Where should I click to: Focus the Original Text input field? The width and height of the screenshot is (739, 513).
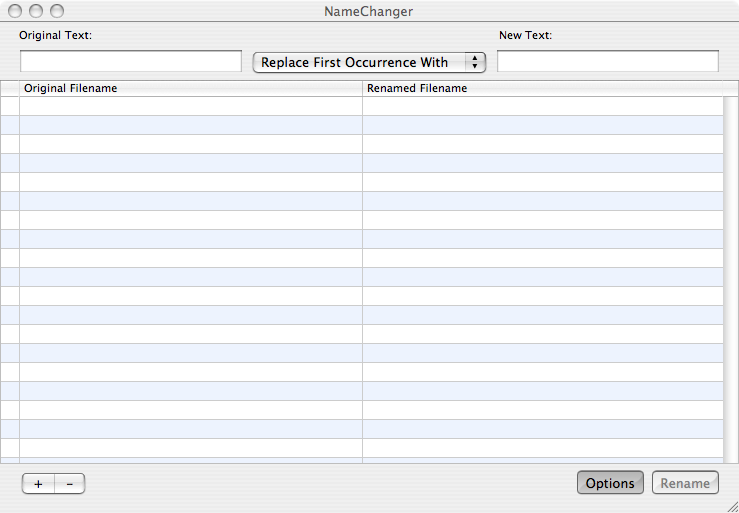(131, 62)
